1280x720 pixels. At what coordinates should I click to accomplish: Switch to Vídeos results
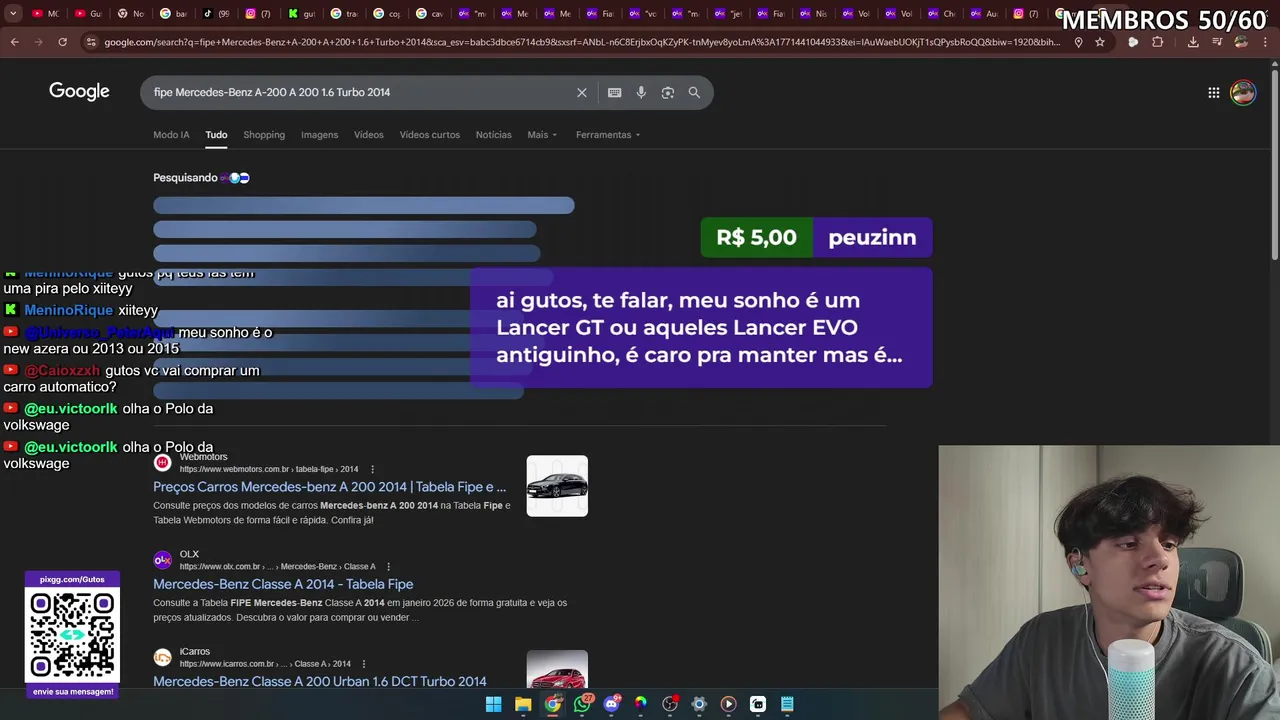[x=368, y=134]
